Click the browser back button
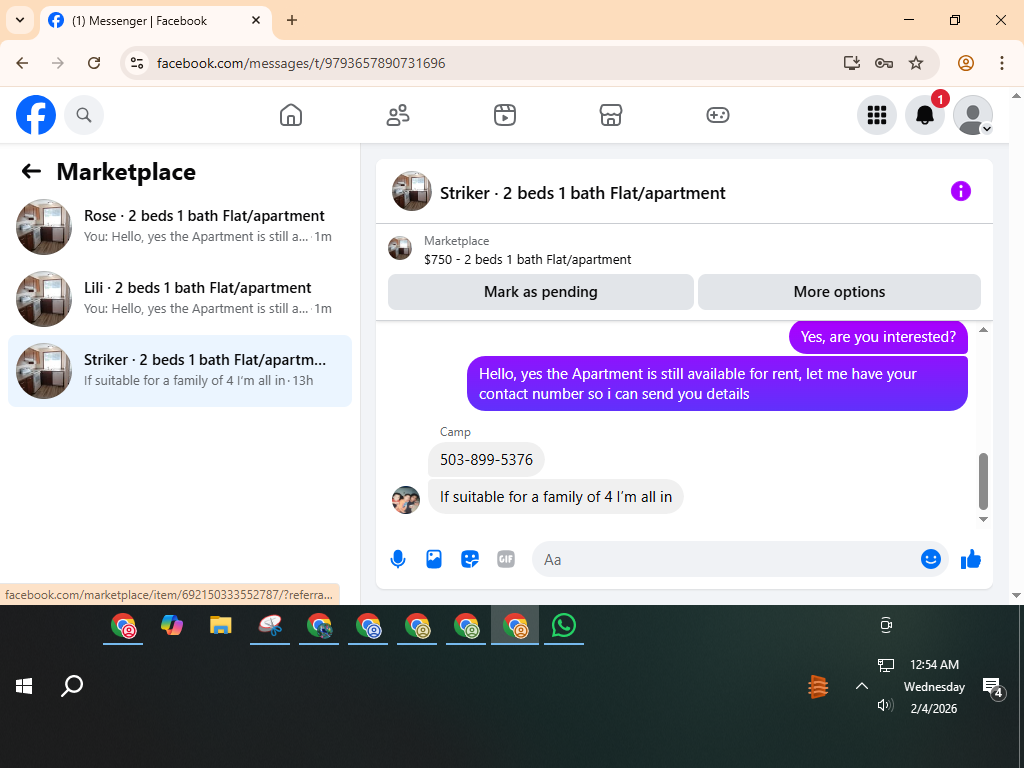Viewport: 1024px width, 768px height. 22,63
